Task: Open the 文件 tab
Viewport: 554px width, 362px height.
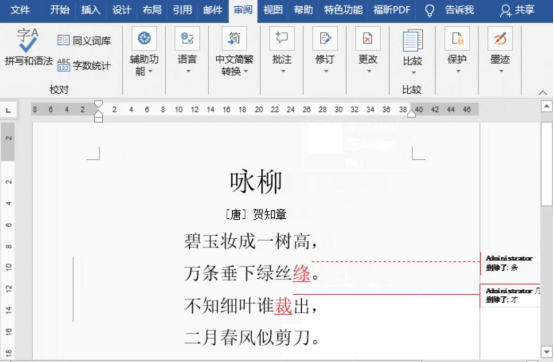Action: tap(20, 10)
